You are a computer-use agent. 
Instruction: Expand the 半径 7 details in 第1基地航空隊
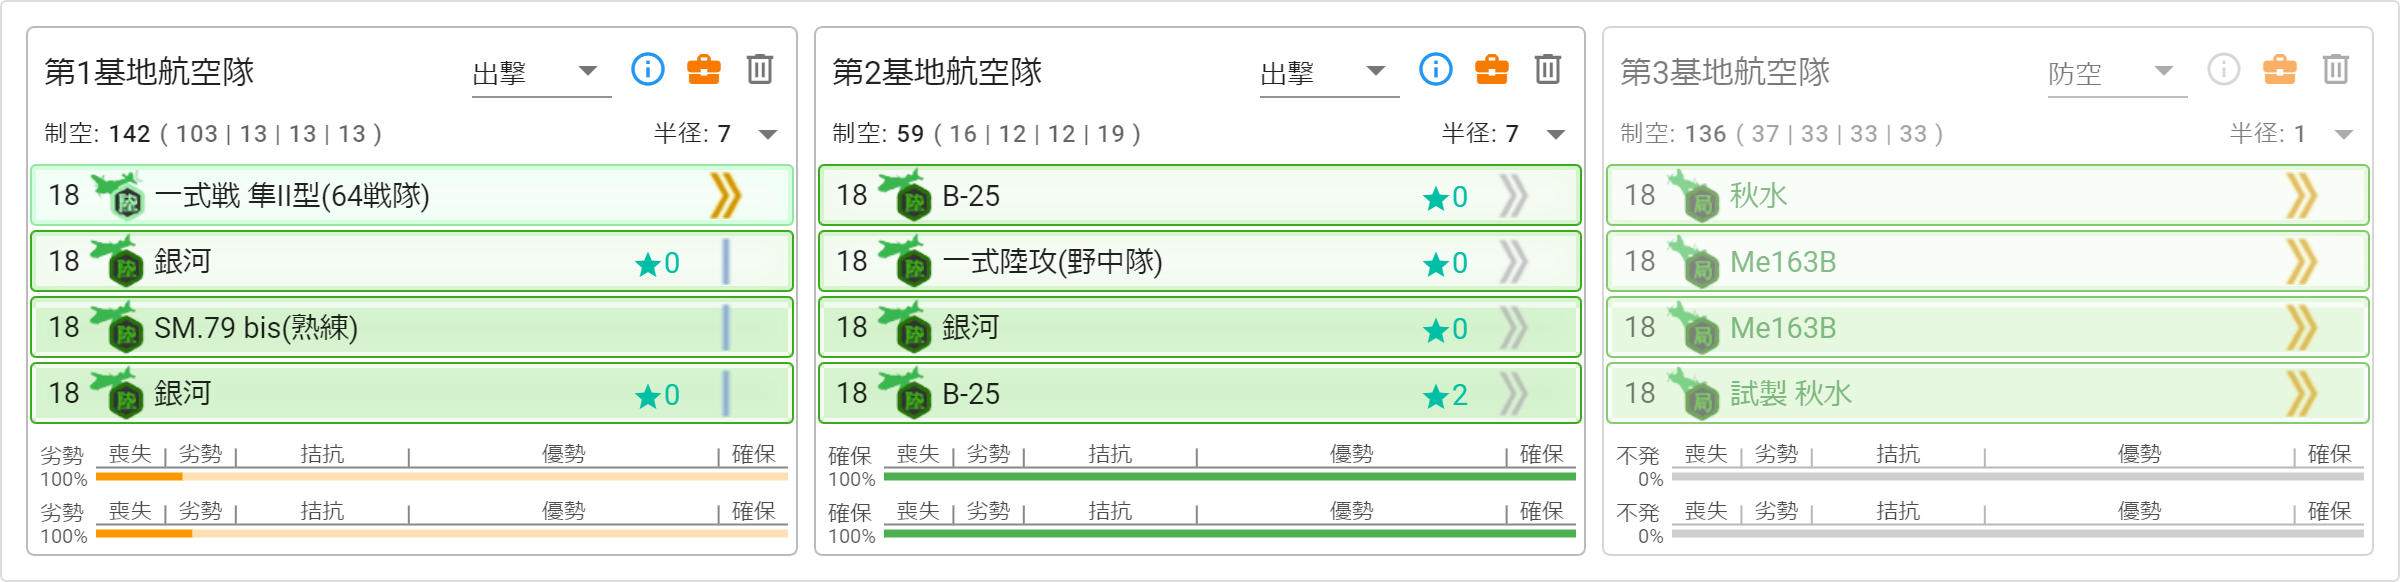(x=768, y=134)
